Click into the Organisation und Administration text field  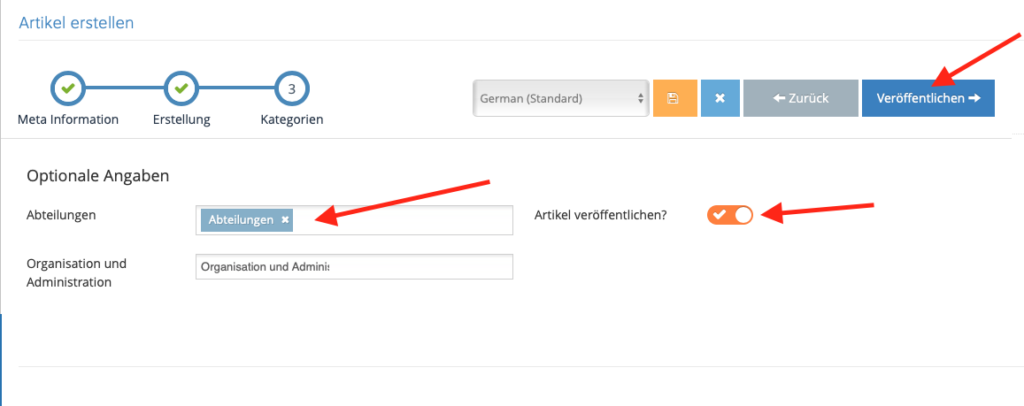[x=354, y=267]
